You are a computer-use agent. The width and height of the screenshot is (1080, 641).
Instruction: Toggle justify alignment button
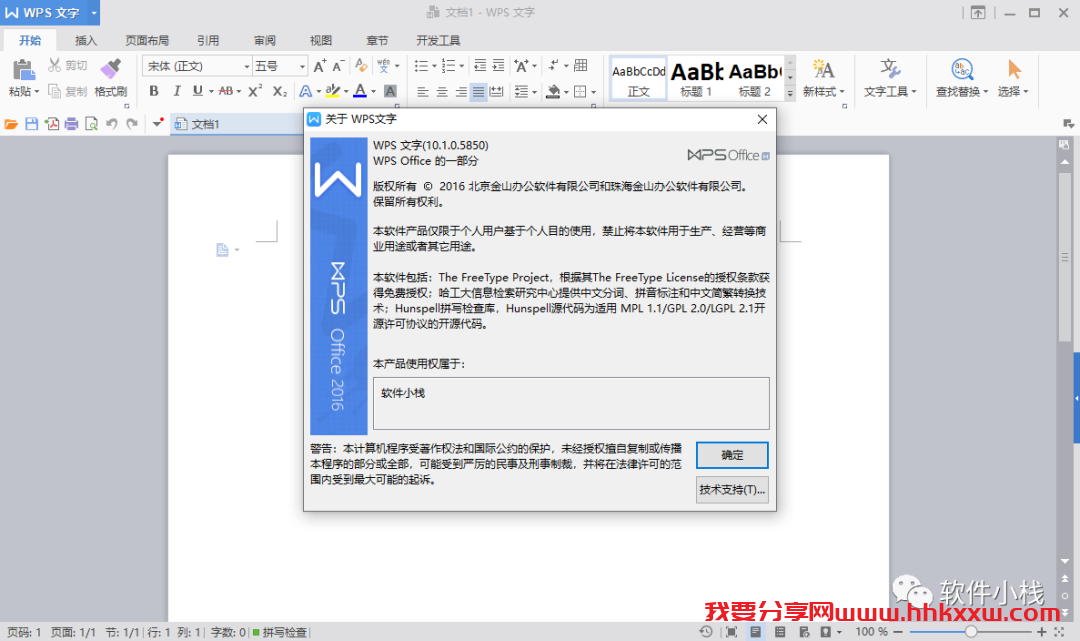tap(478, 92)
